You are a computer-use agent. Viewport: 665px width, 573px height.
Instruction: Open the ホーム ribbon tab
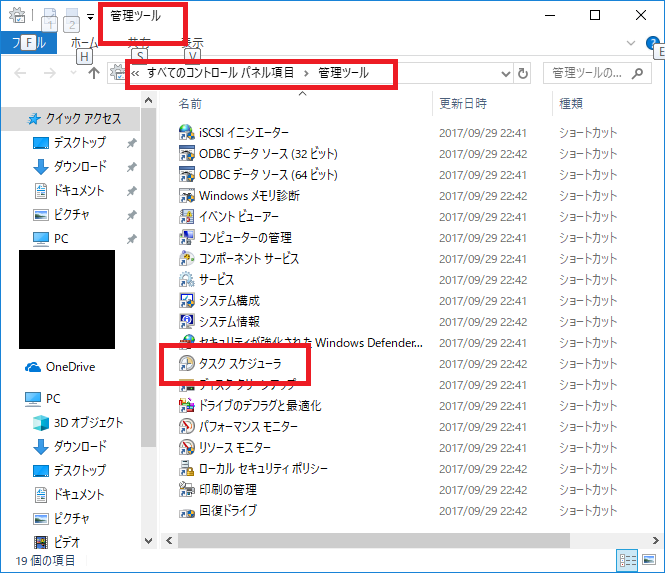84,43
